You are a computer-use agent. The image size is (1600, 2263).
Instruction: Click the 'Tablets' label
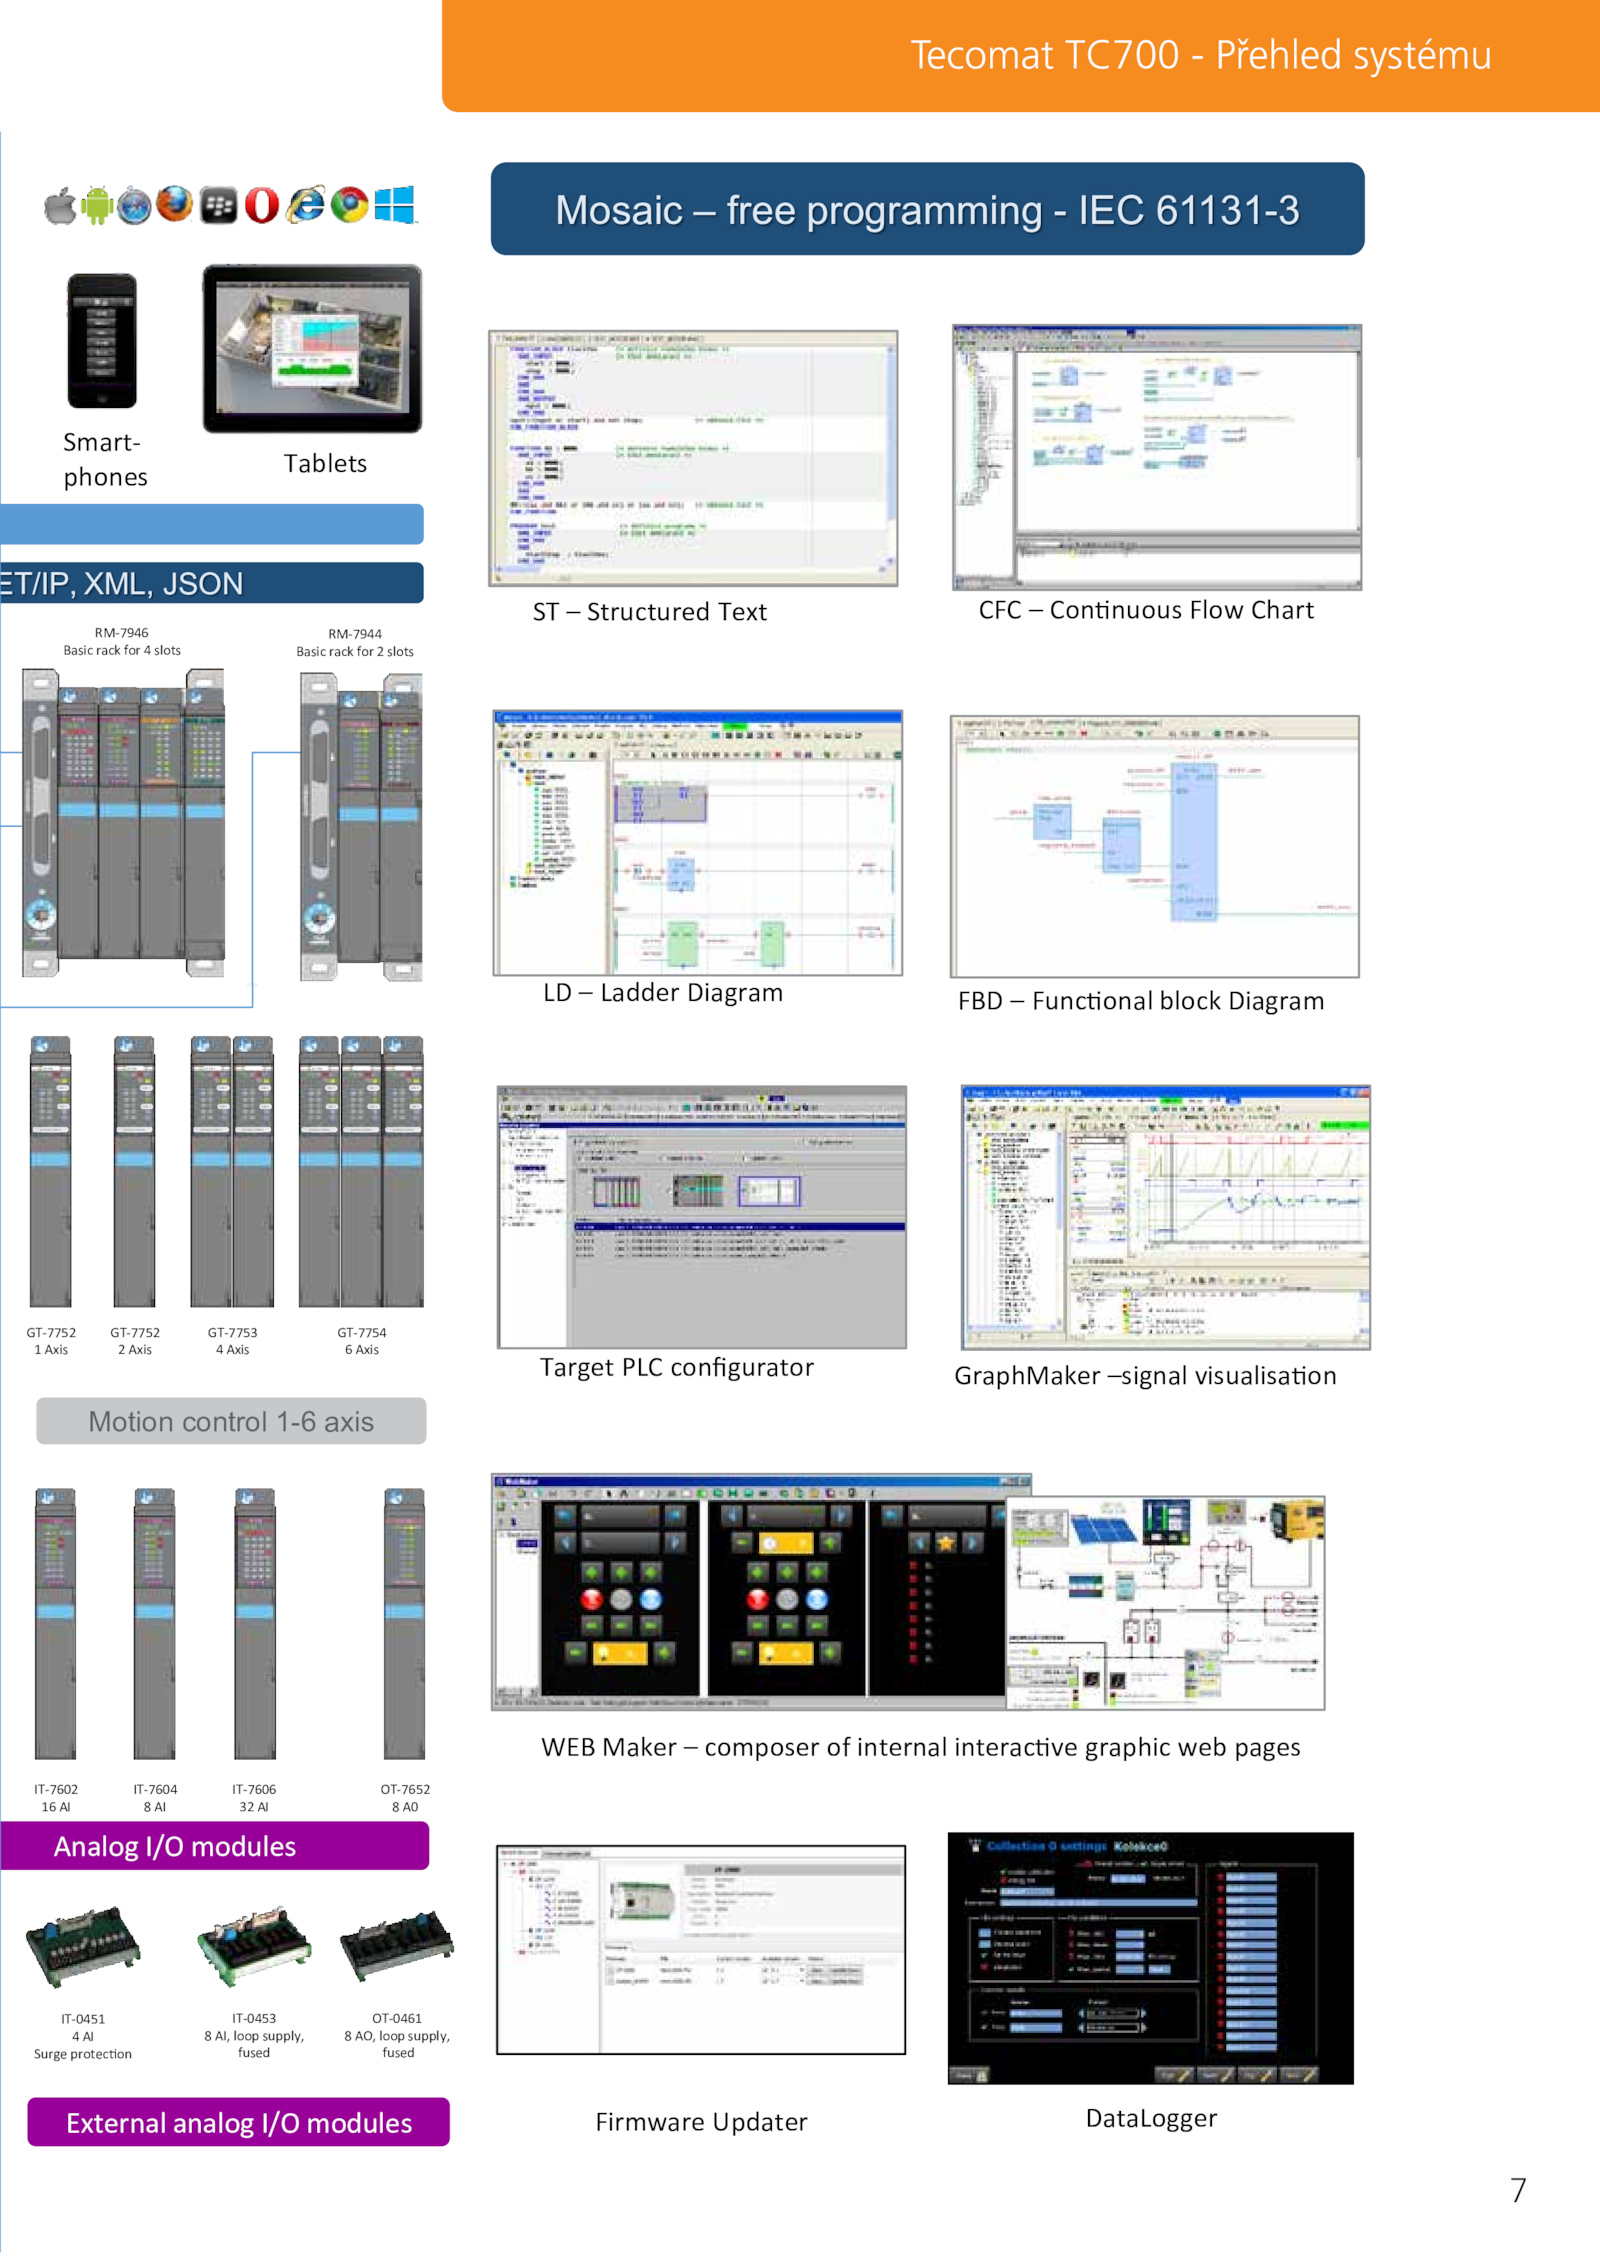coord(325,463)
